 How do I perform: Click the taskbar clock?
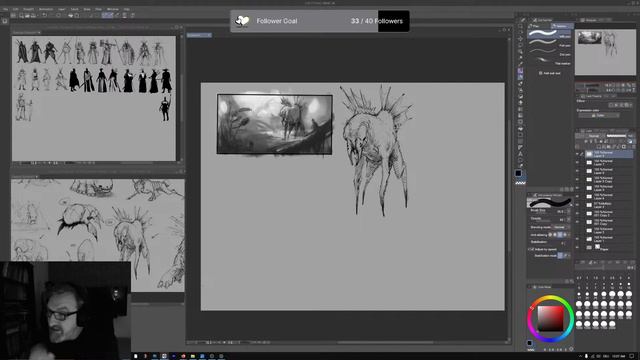click(618, 356)
